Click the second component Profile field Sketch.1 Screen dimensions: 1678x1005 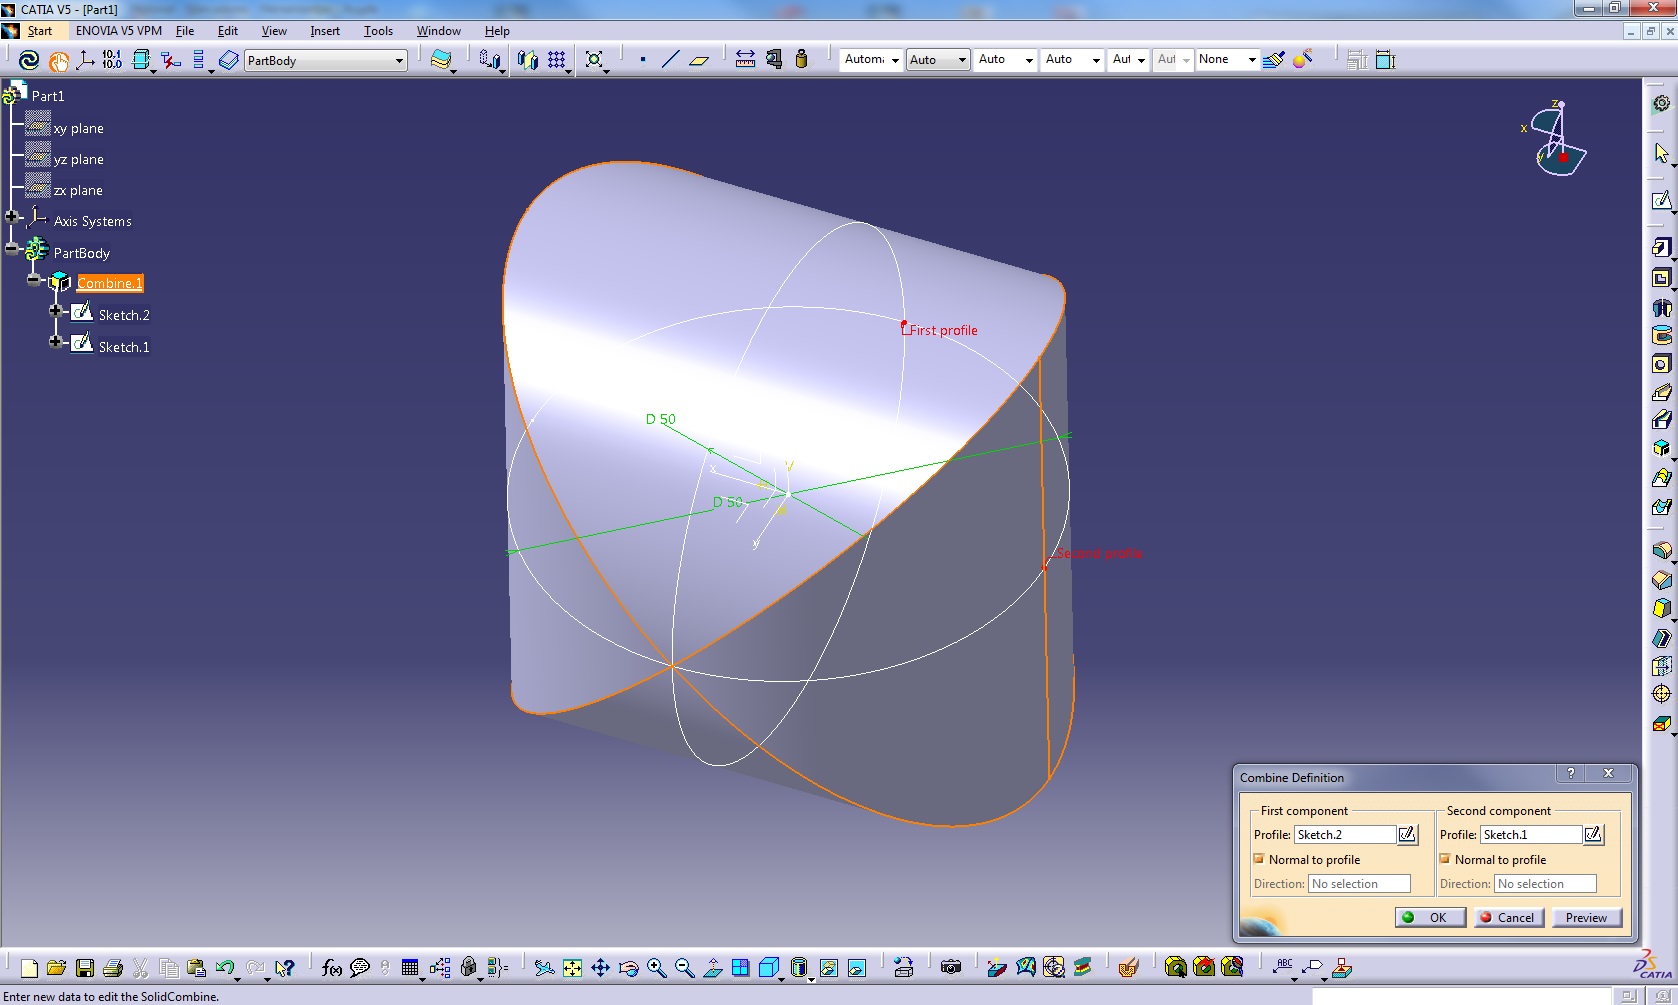pos(1531,834)
